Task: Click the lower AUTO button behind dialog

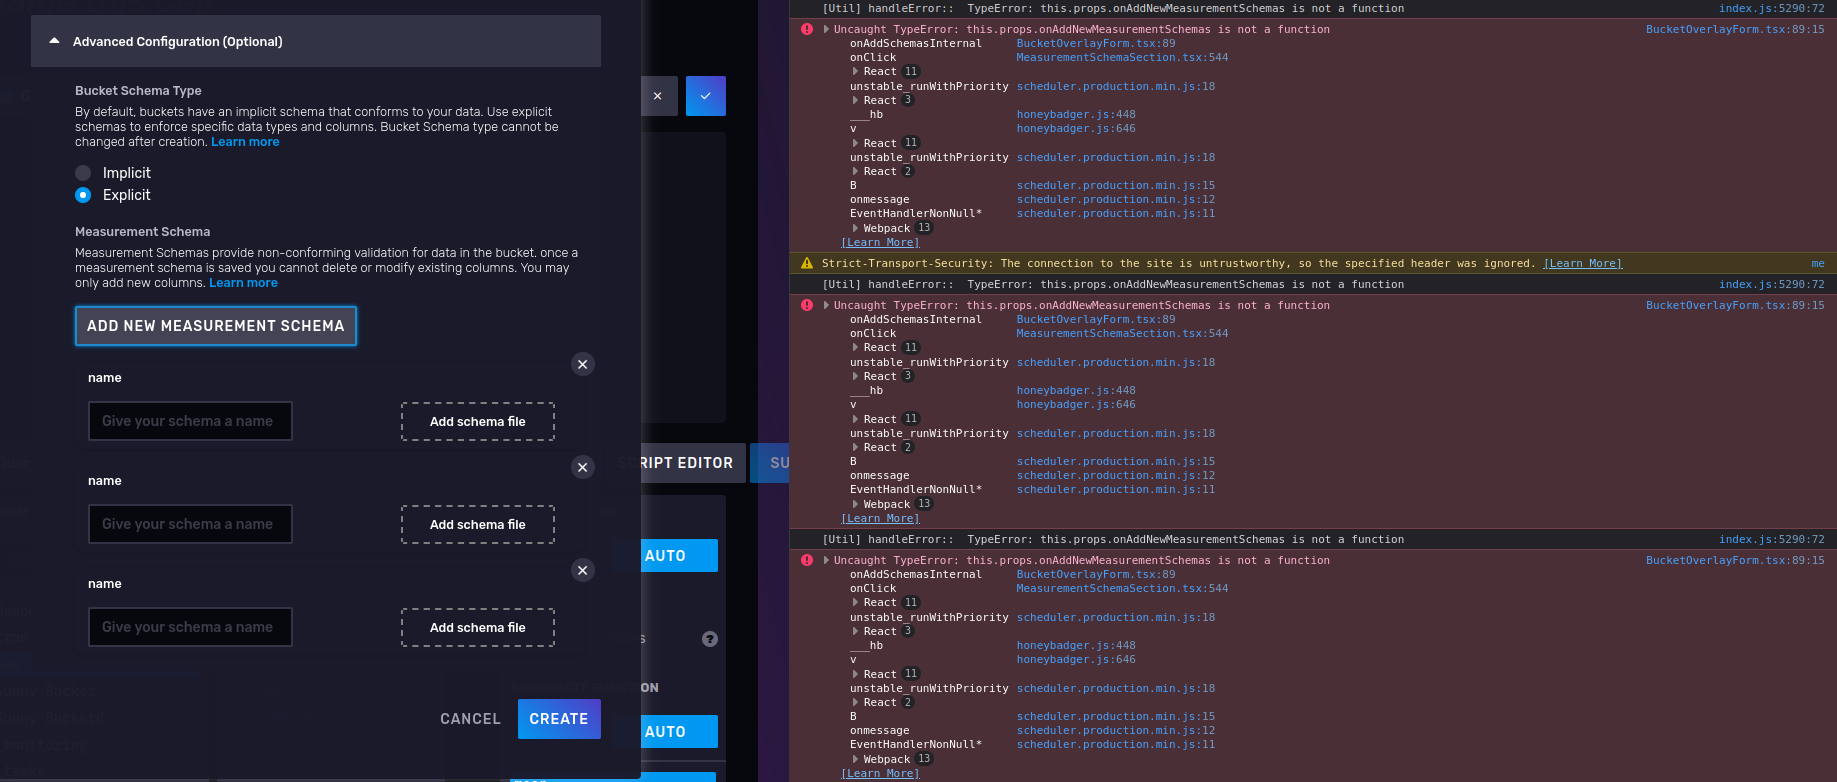Action: pos(679,732)
